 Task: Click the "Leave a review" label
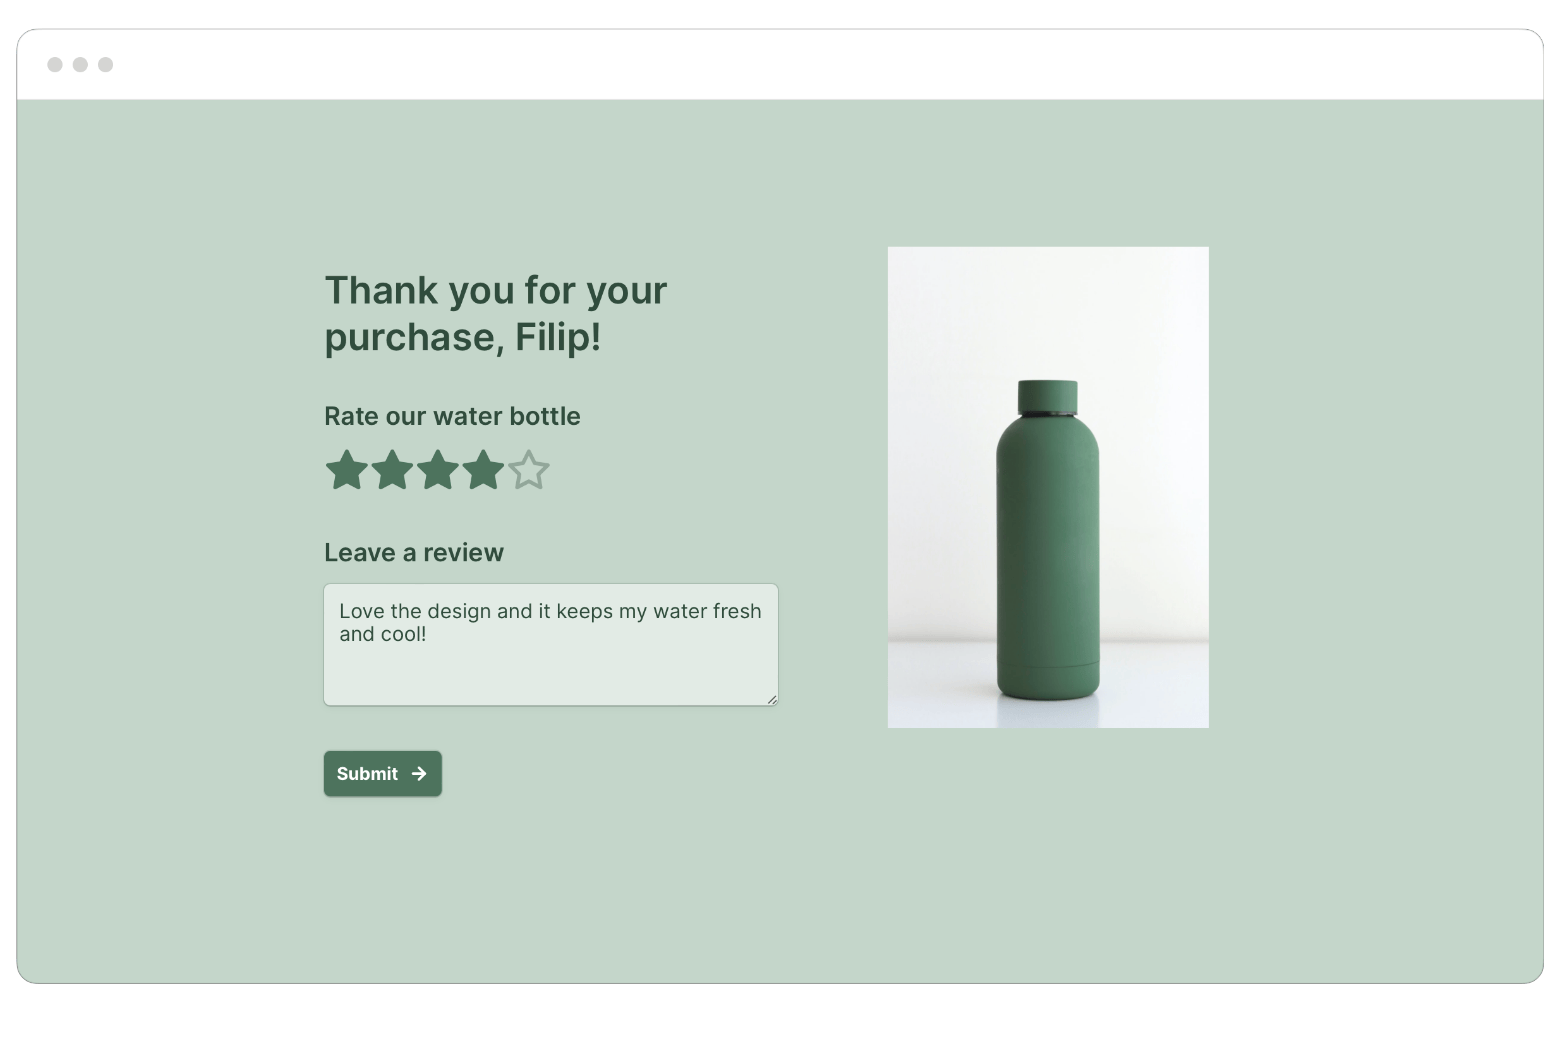click(x=414, y=553)
